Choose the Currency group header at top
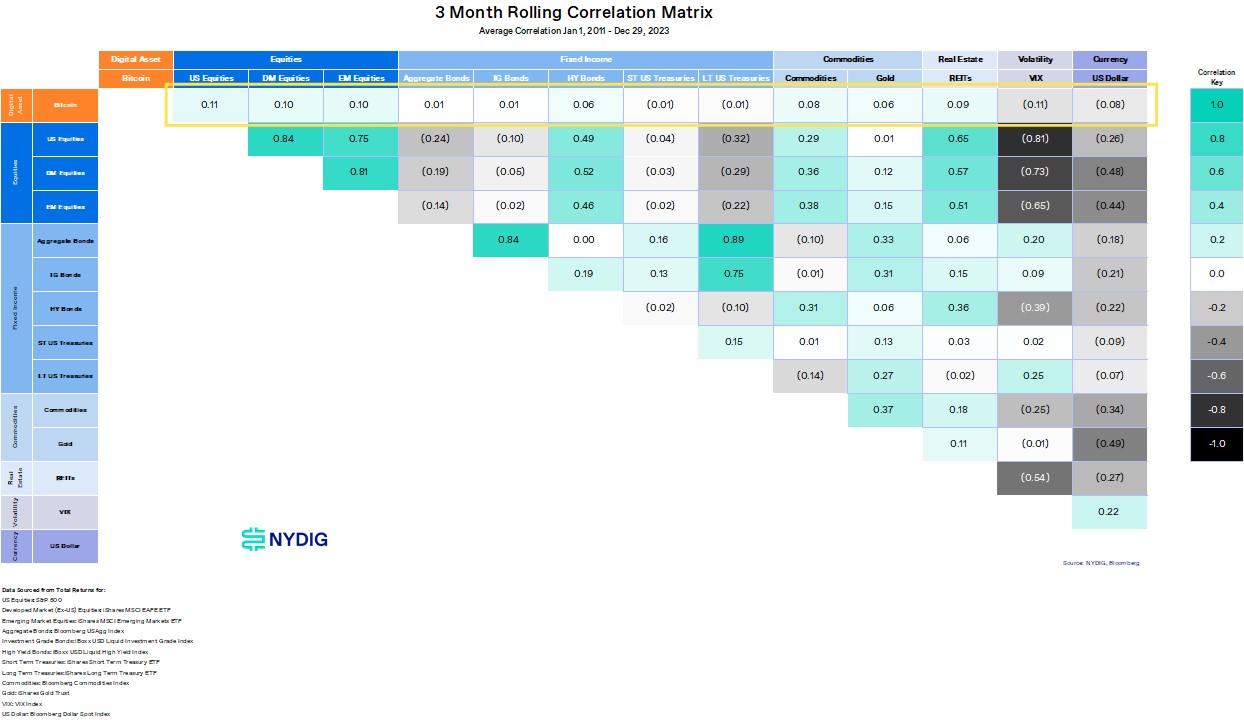 click(x=1110, y=59)
